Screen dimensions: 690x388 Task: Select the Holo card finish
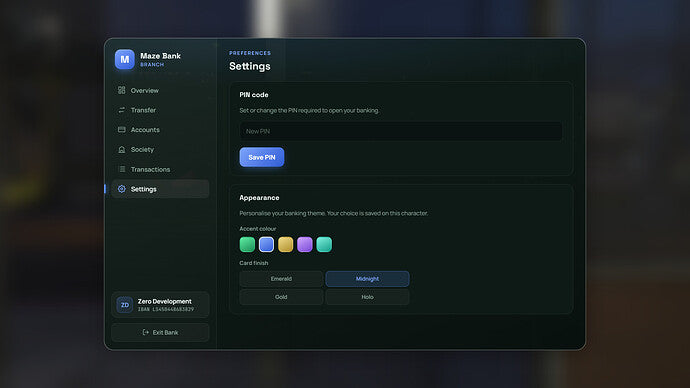click(367, 297)
